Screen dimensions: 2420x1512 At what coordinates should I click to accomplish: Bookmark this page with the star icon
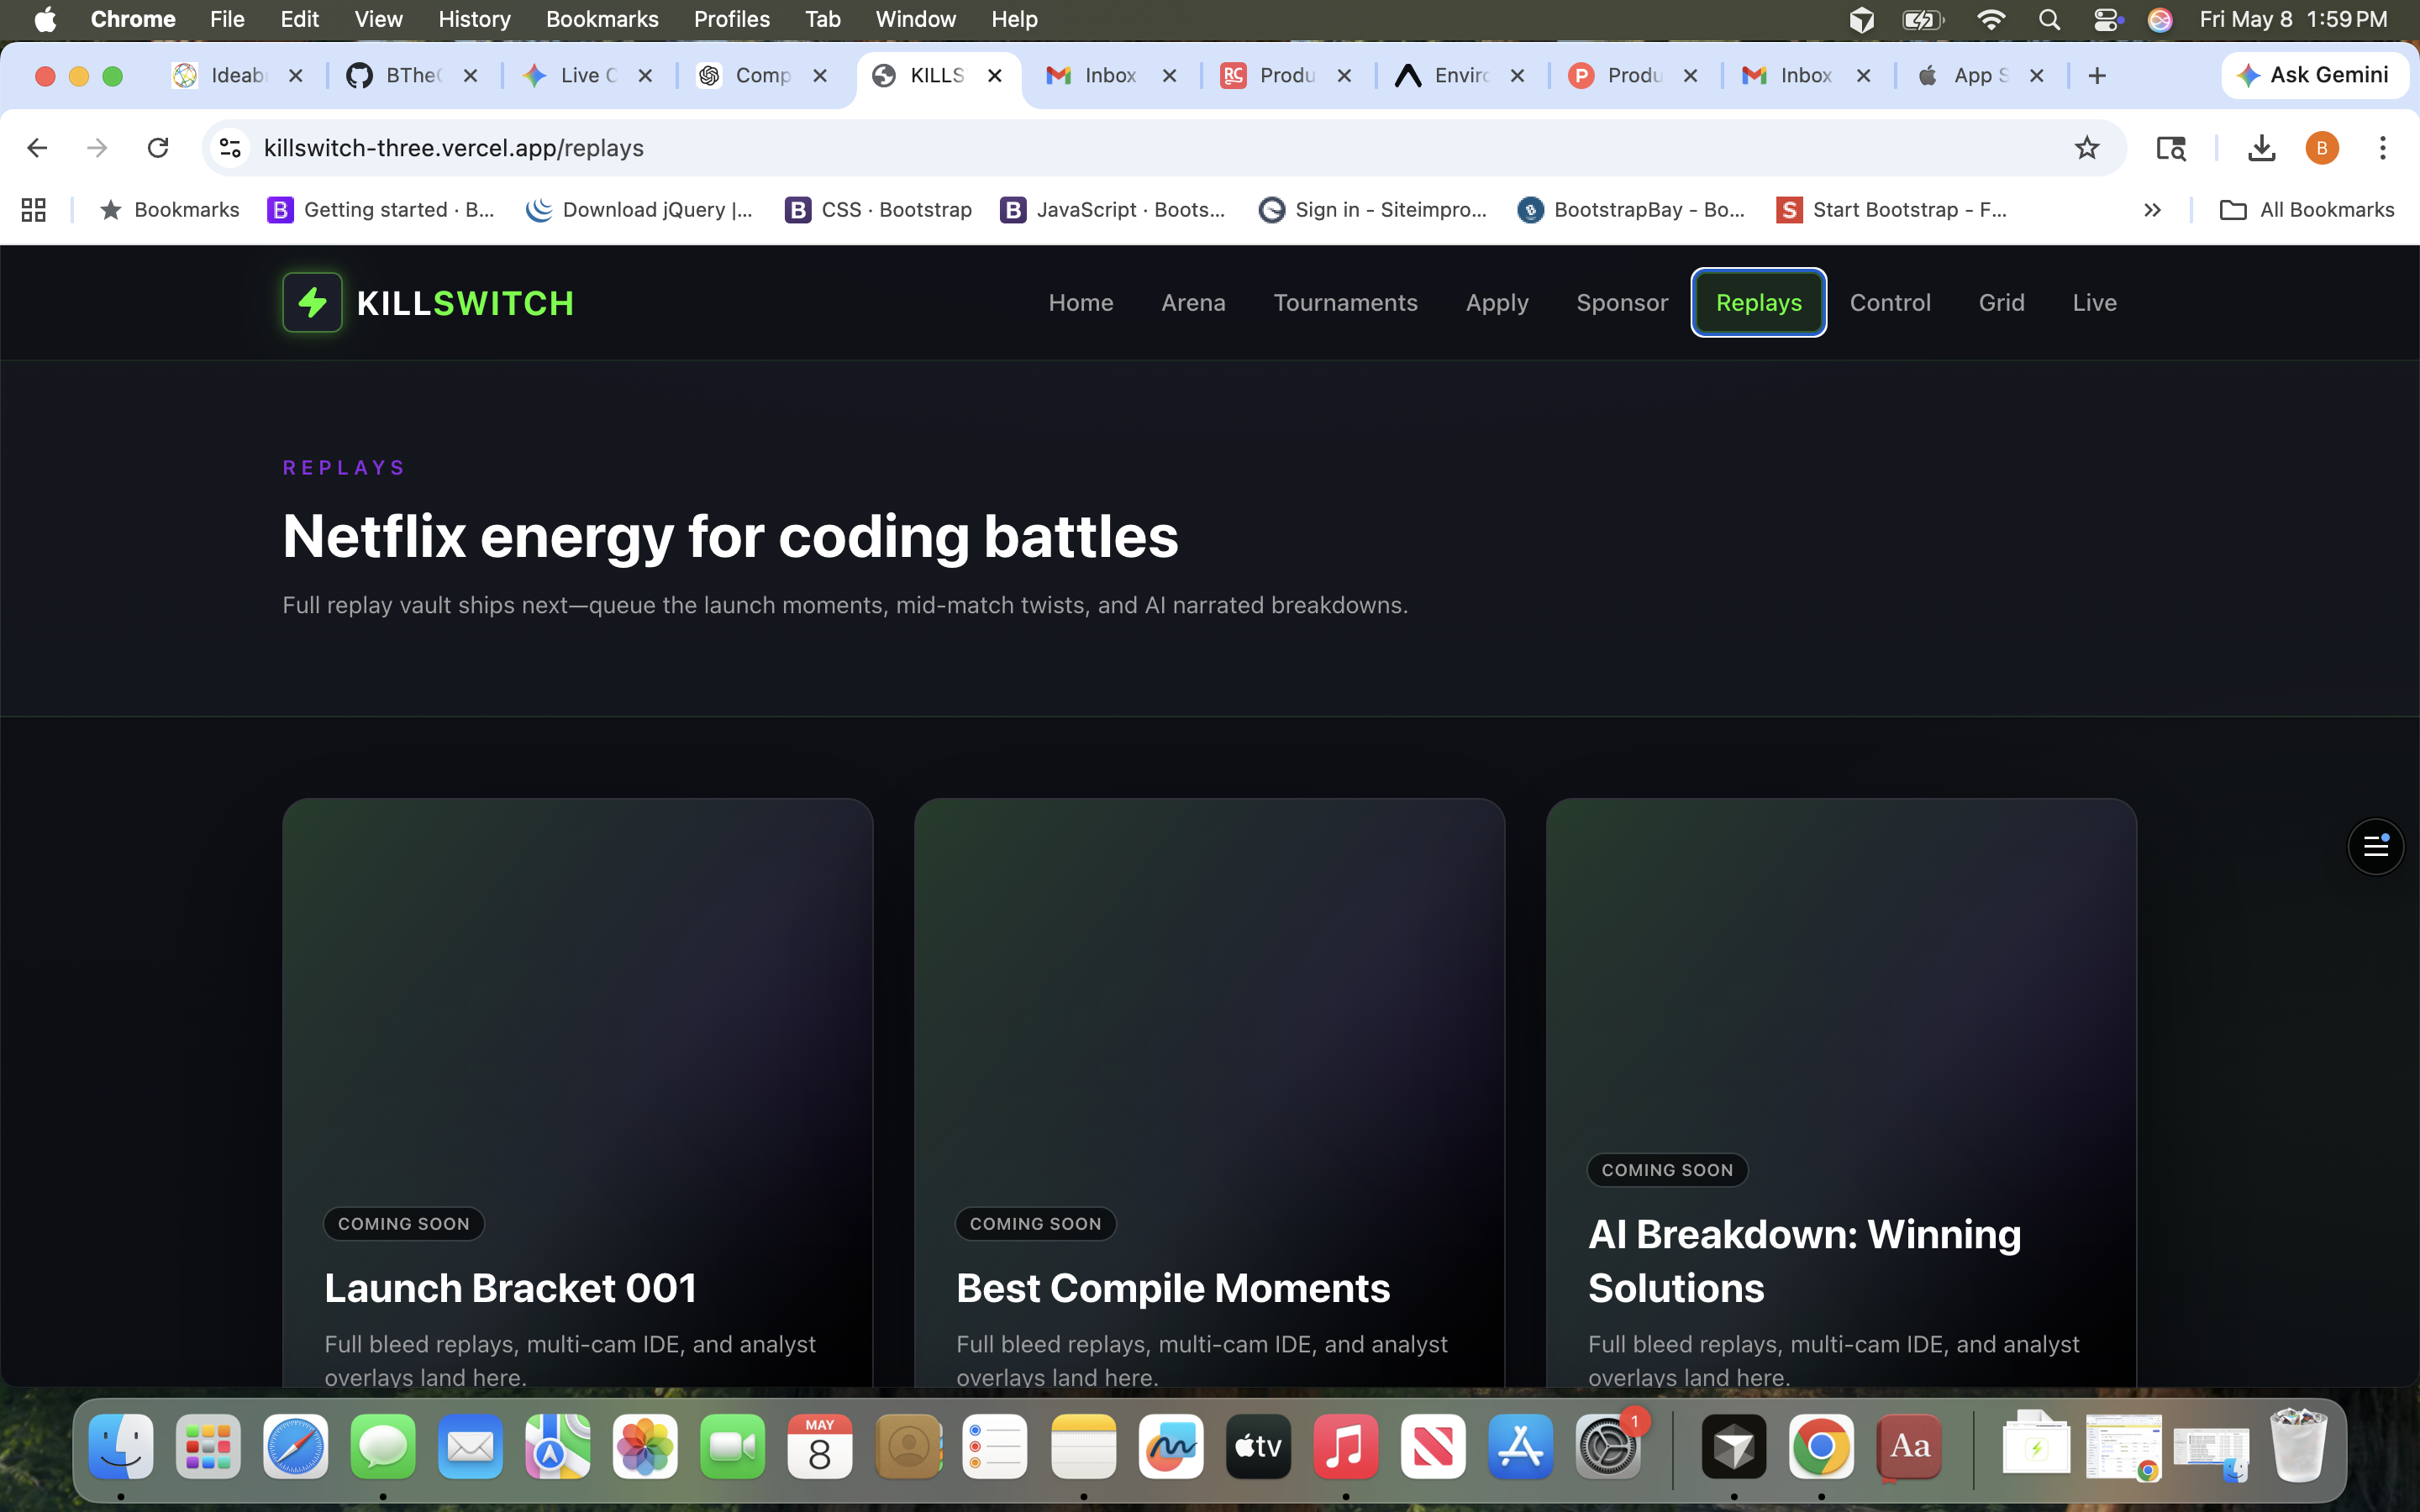(2086, 148)
